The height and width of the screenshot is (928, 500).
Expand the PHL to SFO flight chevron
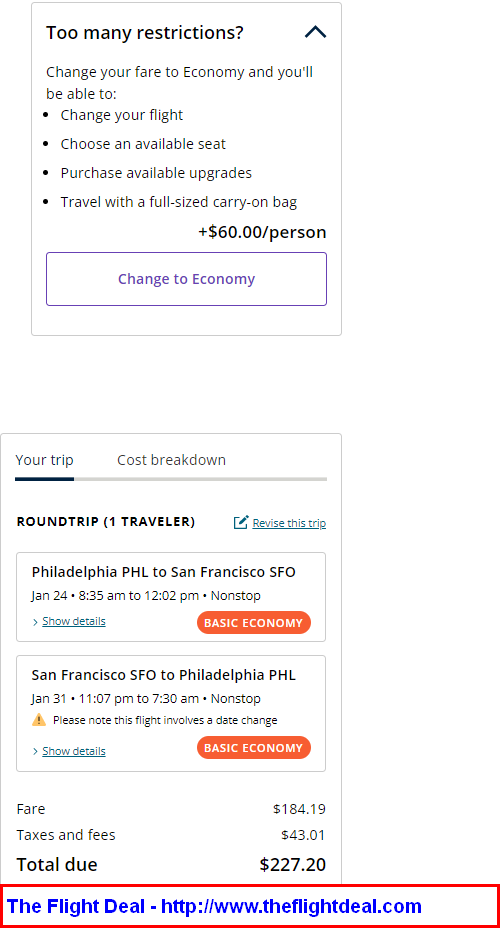click(36, 621)
